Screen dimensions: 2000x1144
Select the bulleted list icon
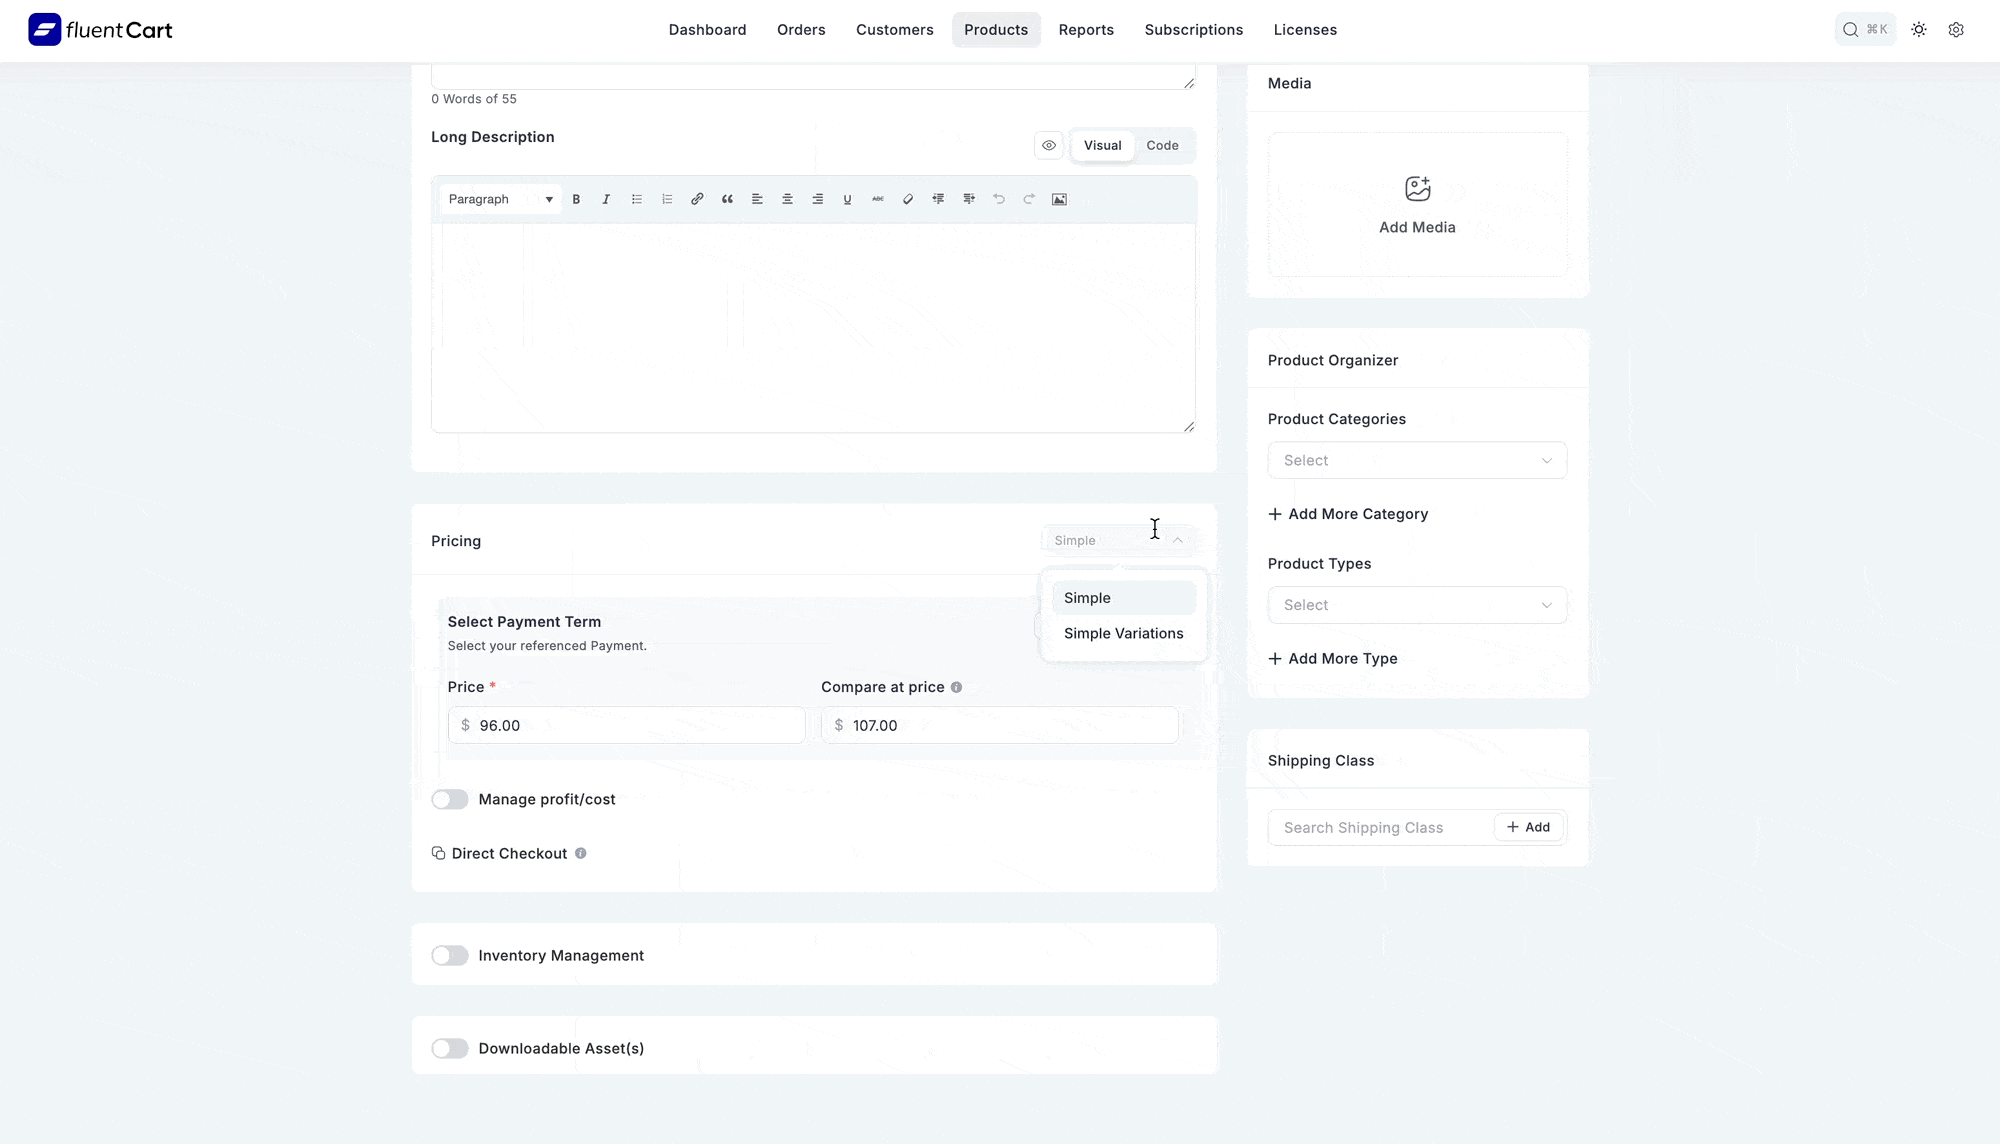coord(637,199)
